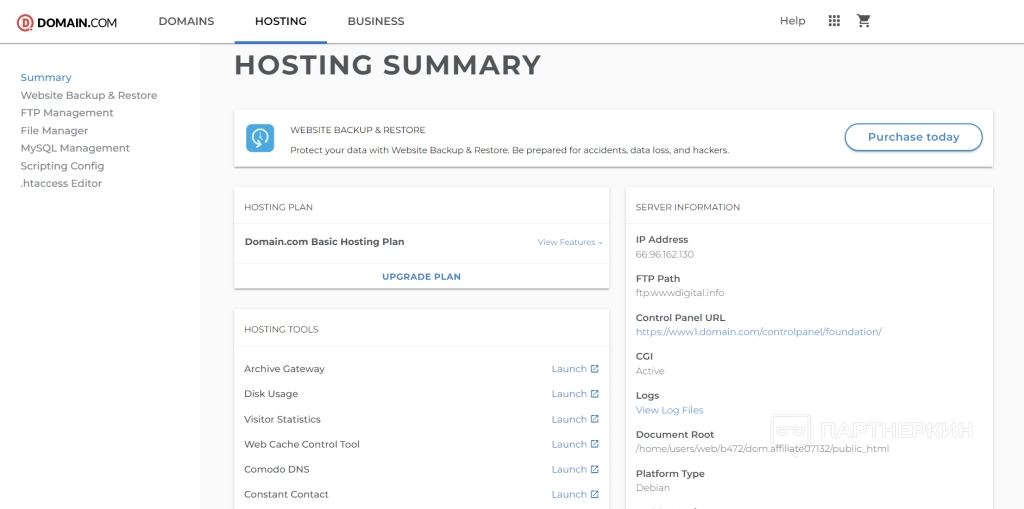The height and width of the screenshot is (509, 1024).
Task: Go to FTP Management in sidebar
Action: click(x=67, y=113)
